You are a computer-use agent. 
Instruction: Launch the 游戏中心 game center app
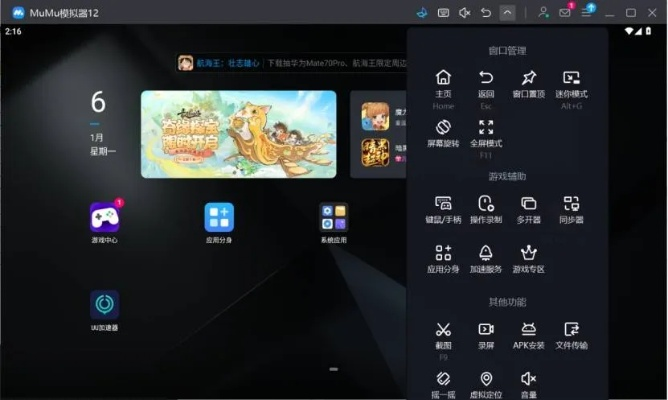[105, 217]
